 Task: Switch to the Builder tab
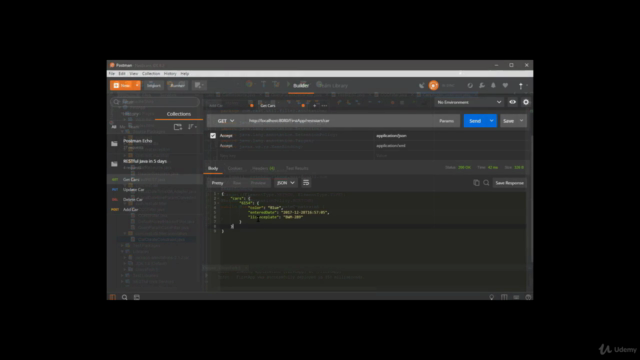(301, 85)
